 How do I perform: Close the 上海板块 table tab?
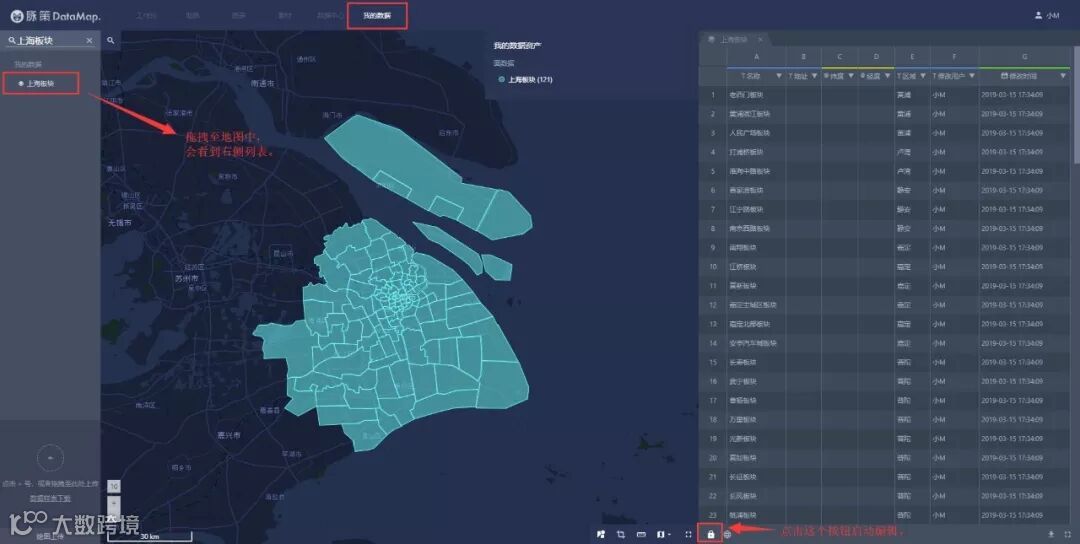pyautogui.click(x=759, y=39)
